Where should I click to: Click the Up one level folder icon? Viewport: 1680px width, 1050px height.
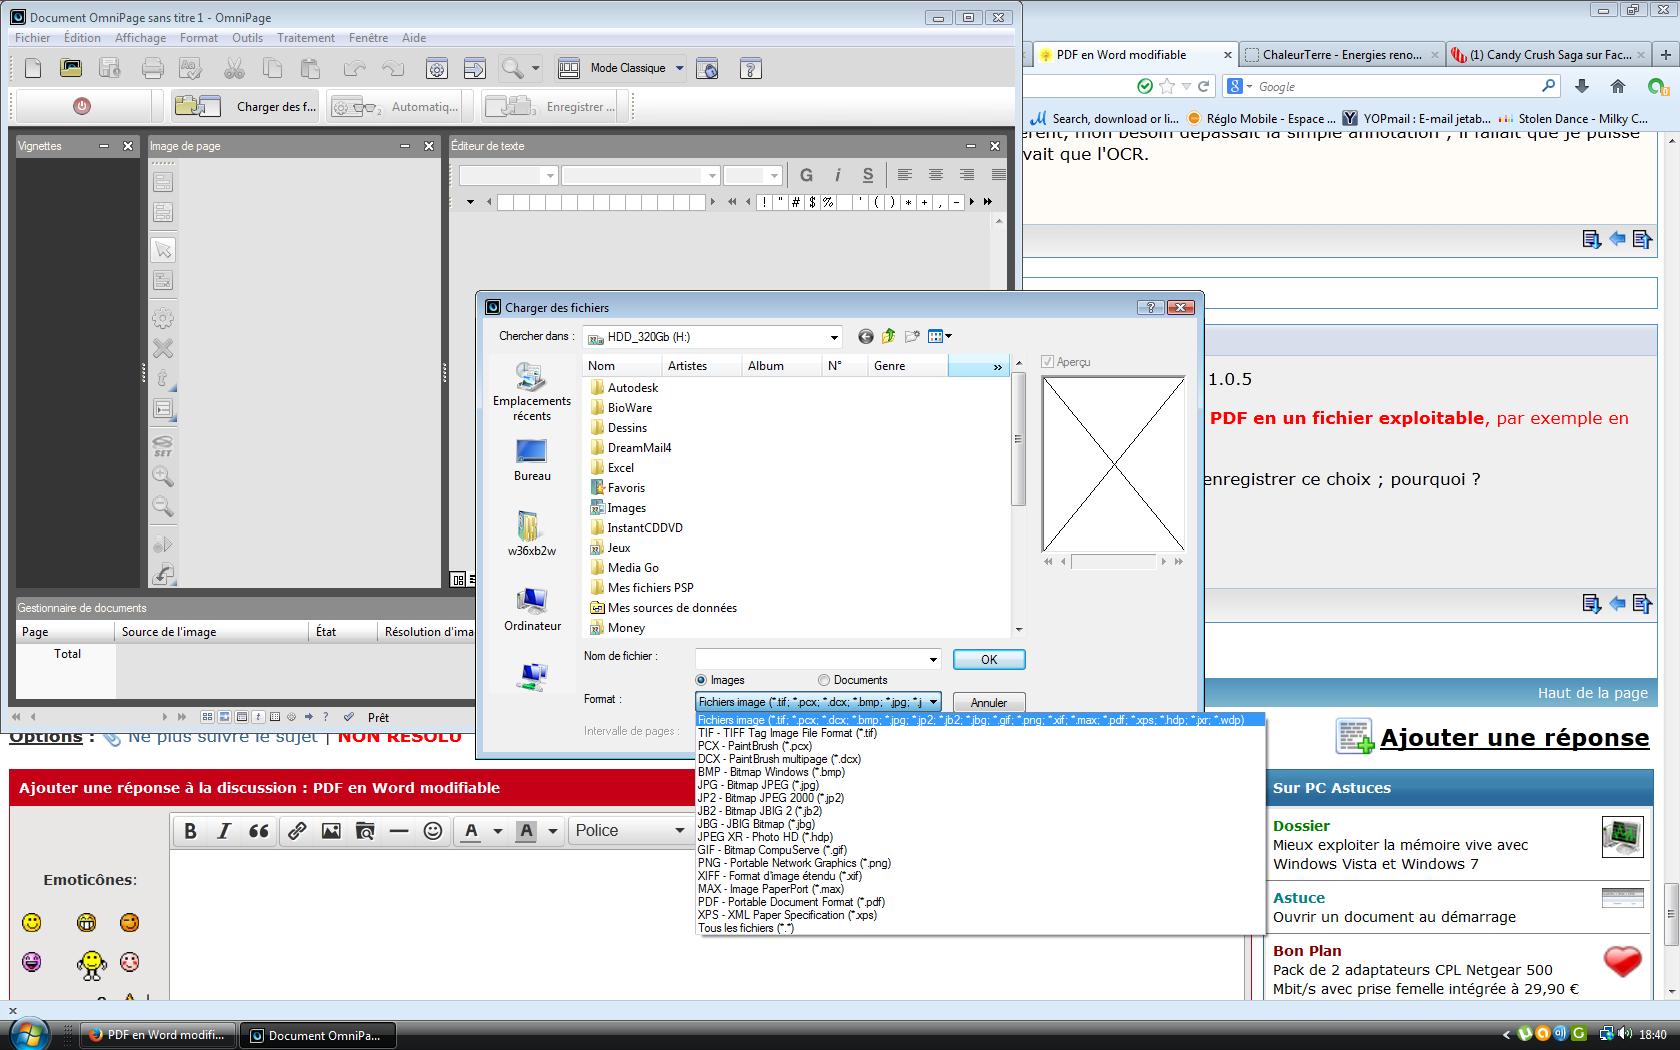coord(888,337)
